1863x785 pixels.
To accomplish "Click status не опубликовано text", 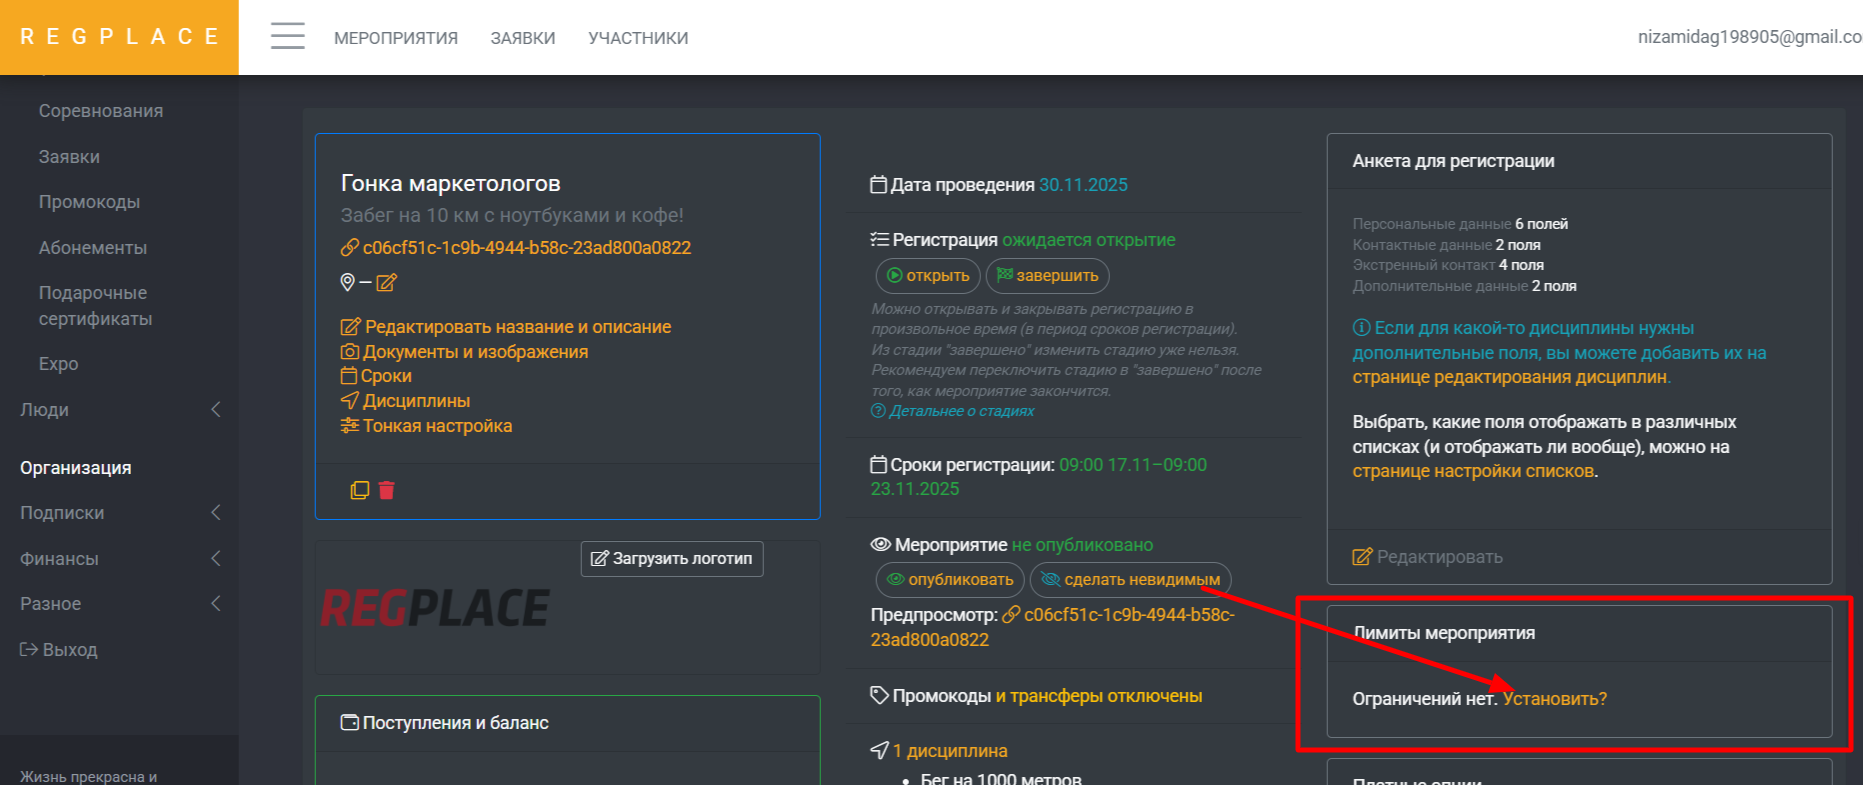I will tap(1082, 545).
